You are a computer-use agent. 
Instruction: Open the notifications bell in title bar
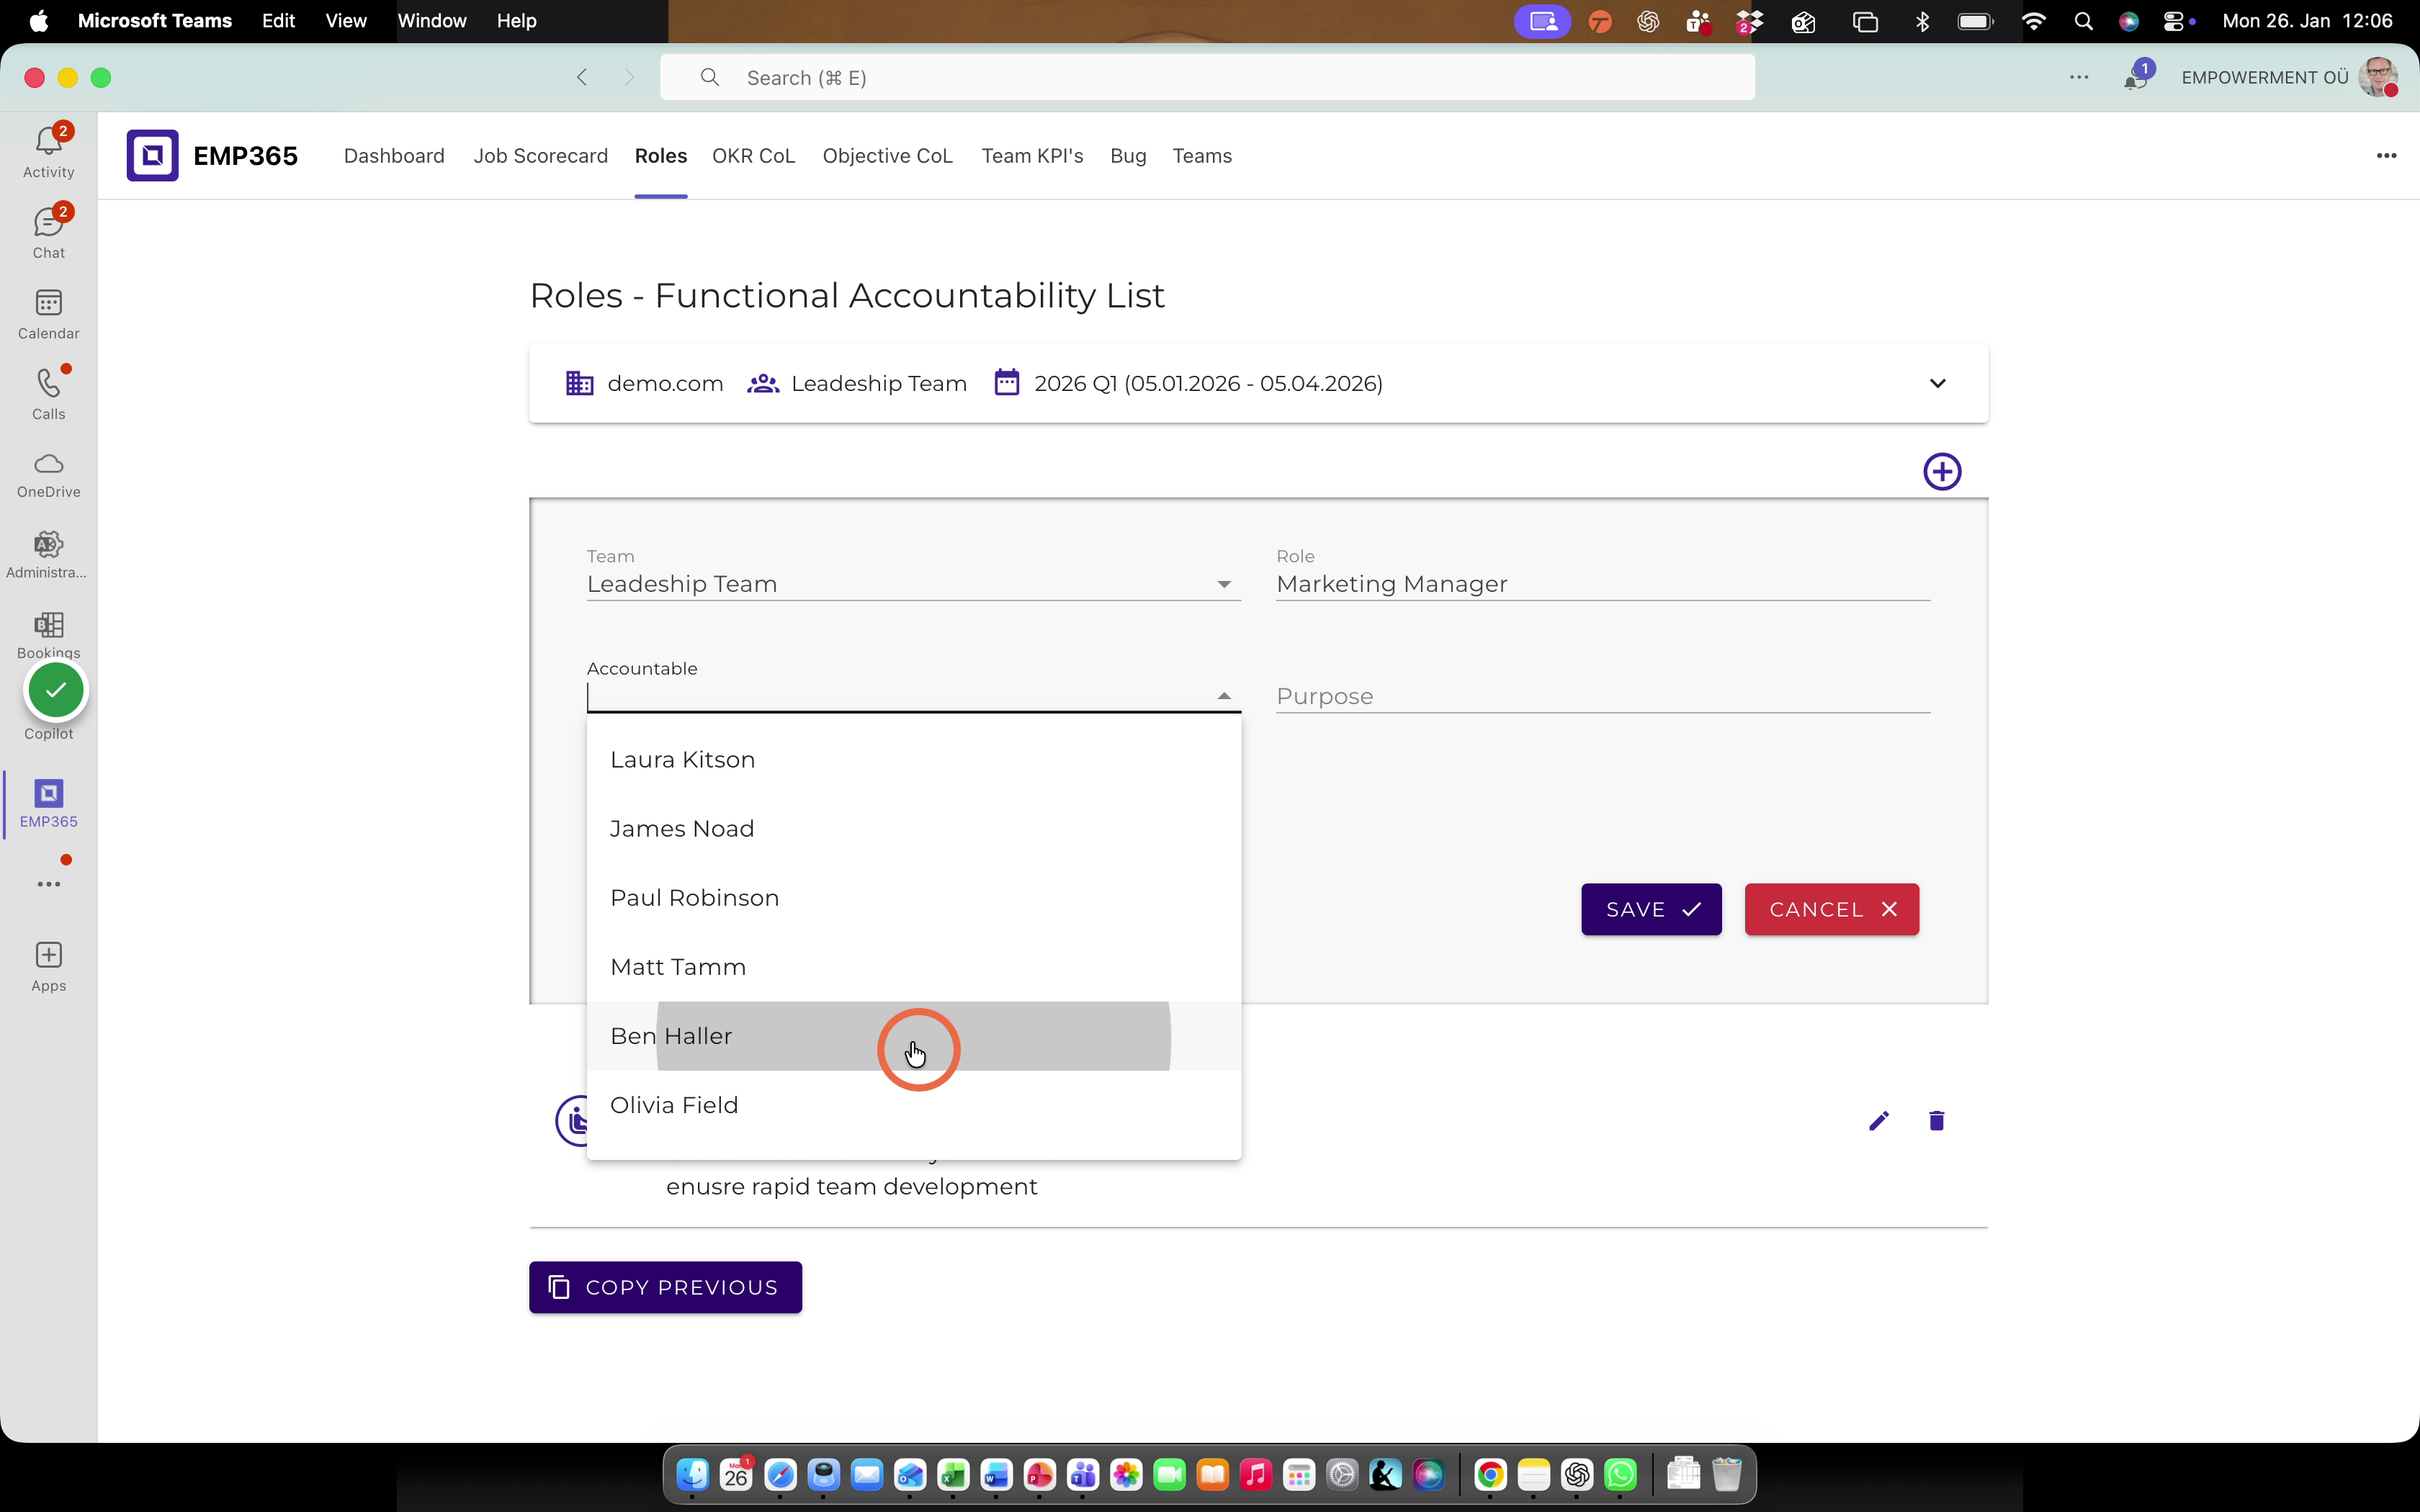(2137, 77)
